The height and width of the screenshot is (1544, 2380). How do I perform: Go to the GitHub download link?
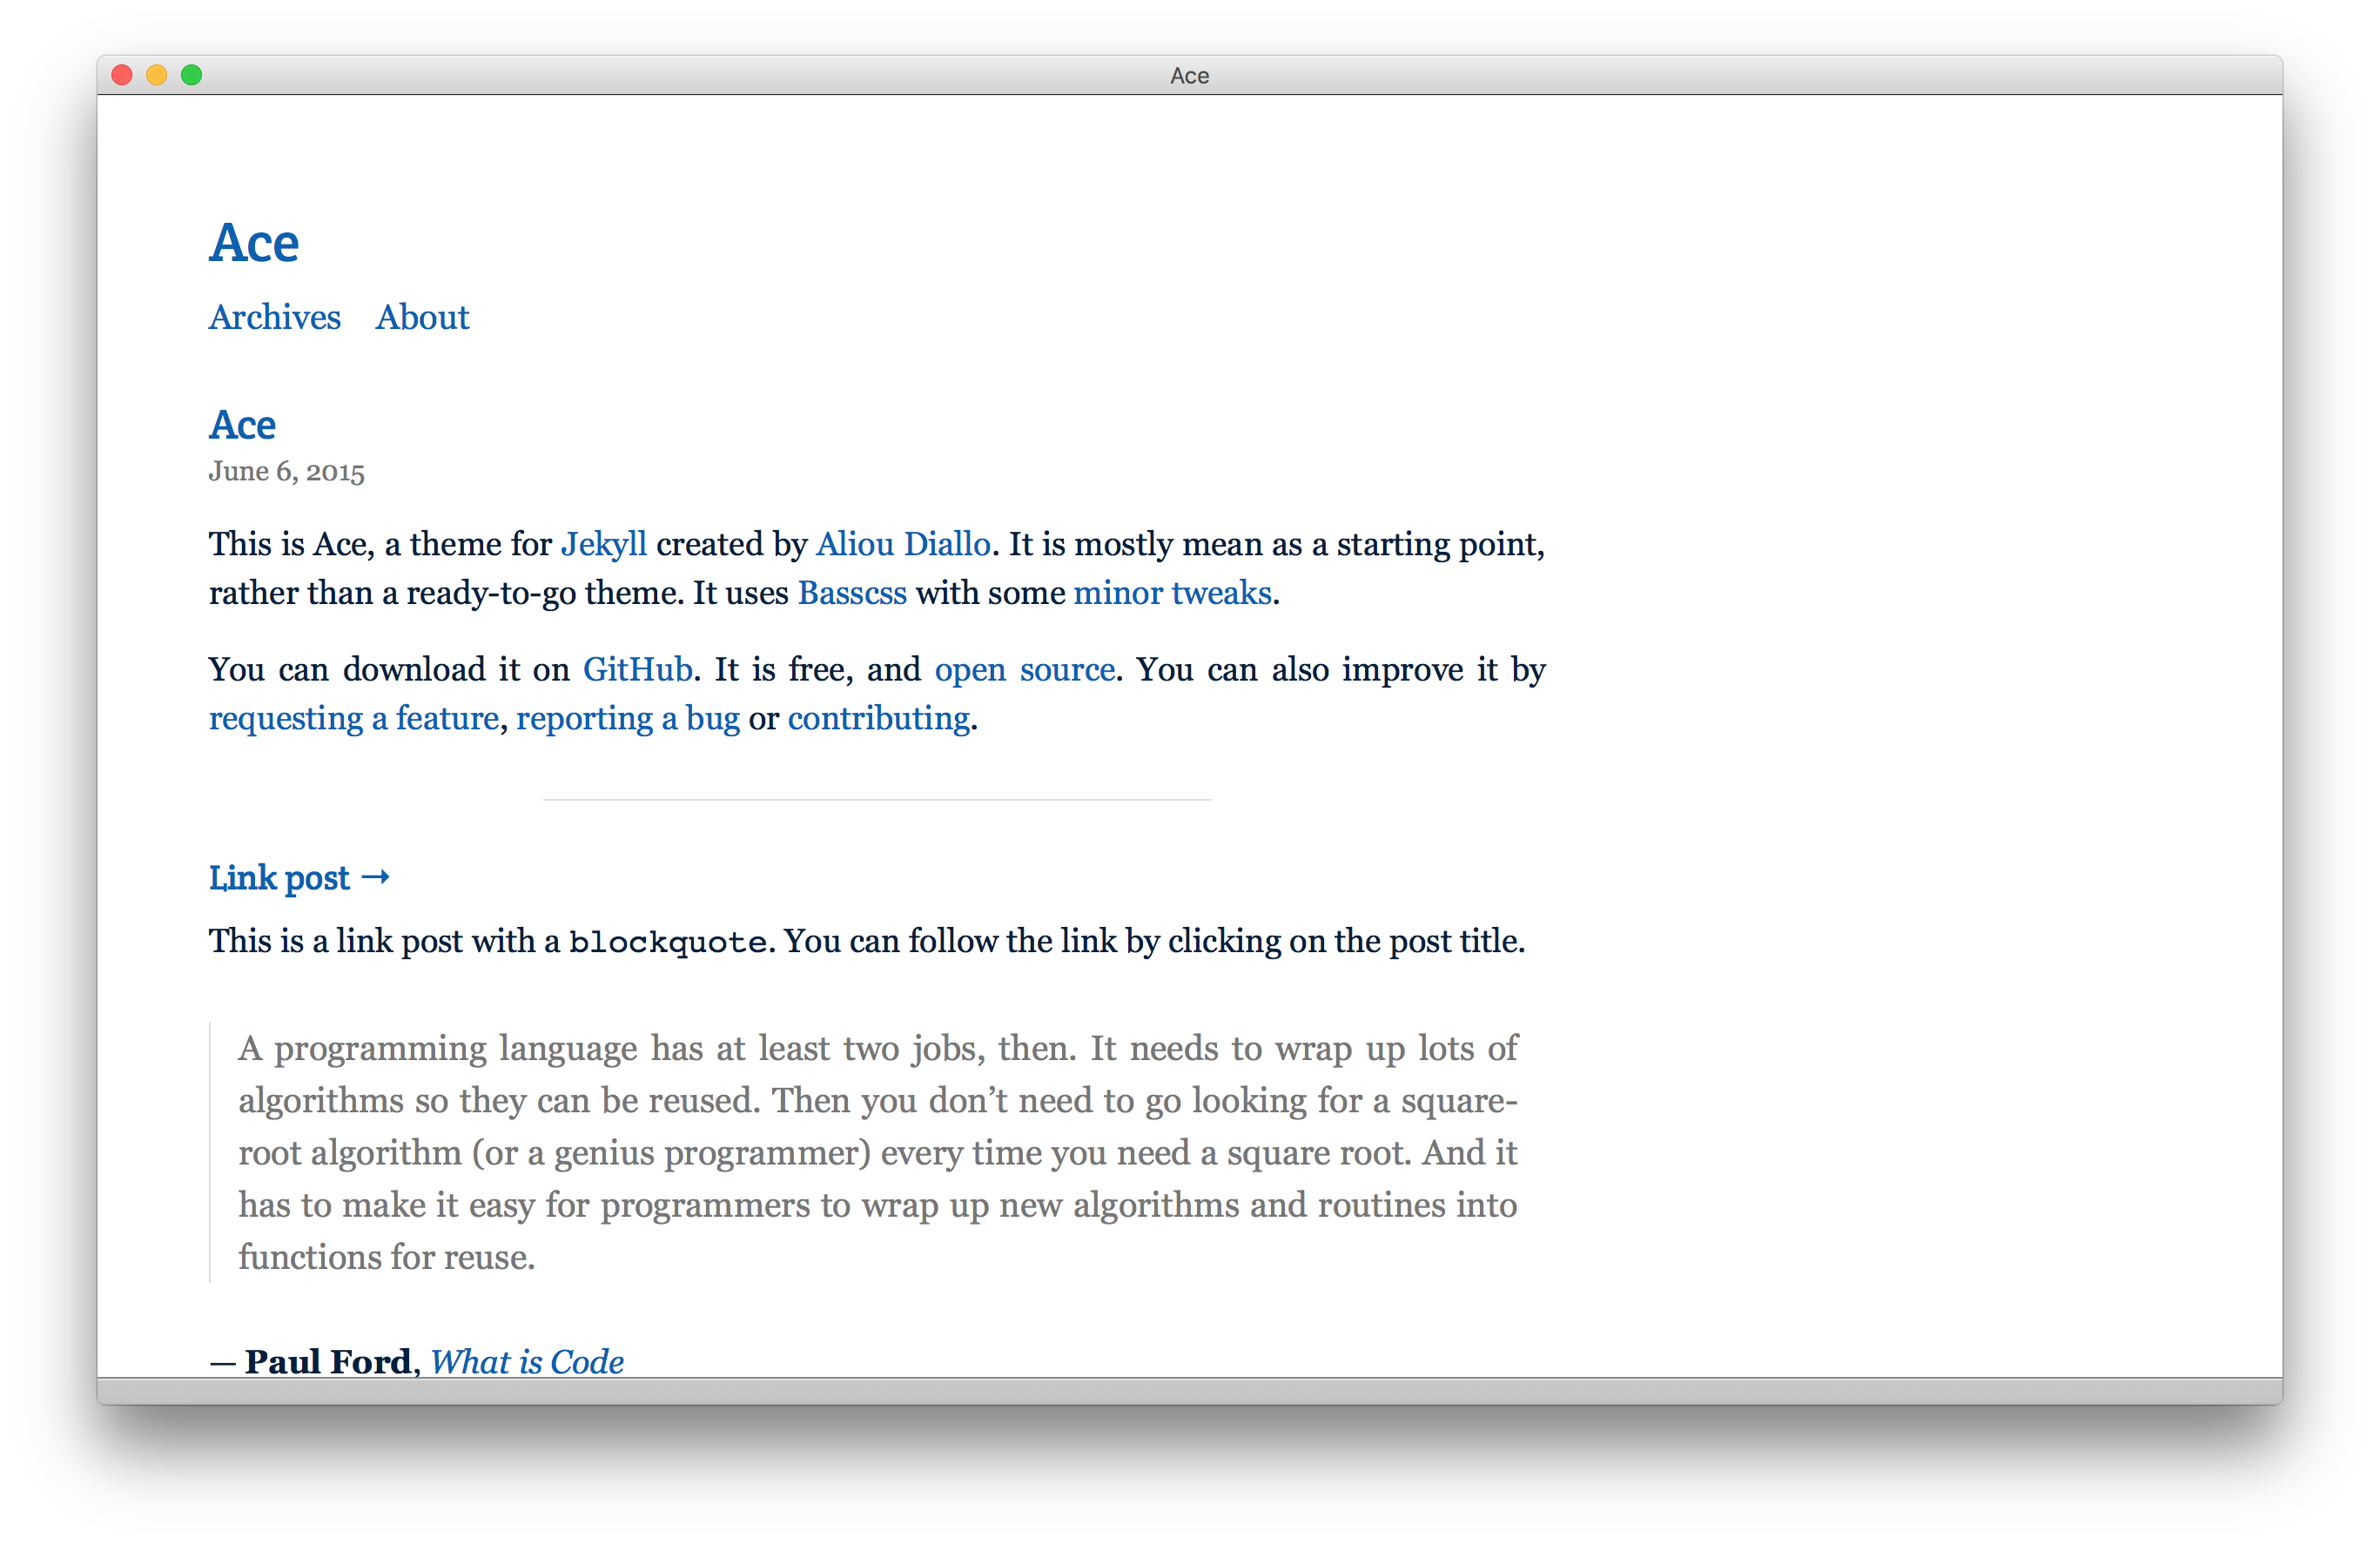637,669
